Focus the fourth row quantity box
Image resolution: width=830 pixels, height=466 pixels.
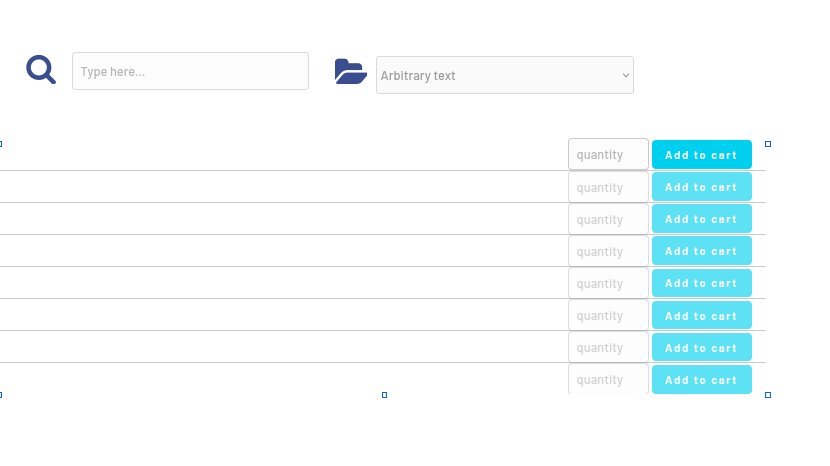pyautogui.click(x=608, y=251)
